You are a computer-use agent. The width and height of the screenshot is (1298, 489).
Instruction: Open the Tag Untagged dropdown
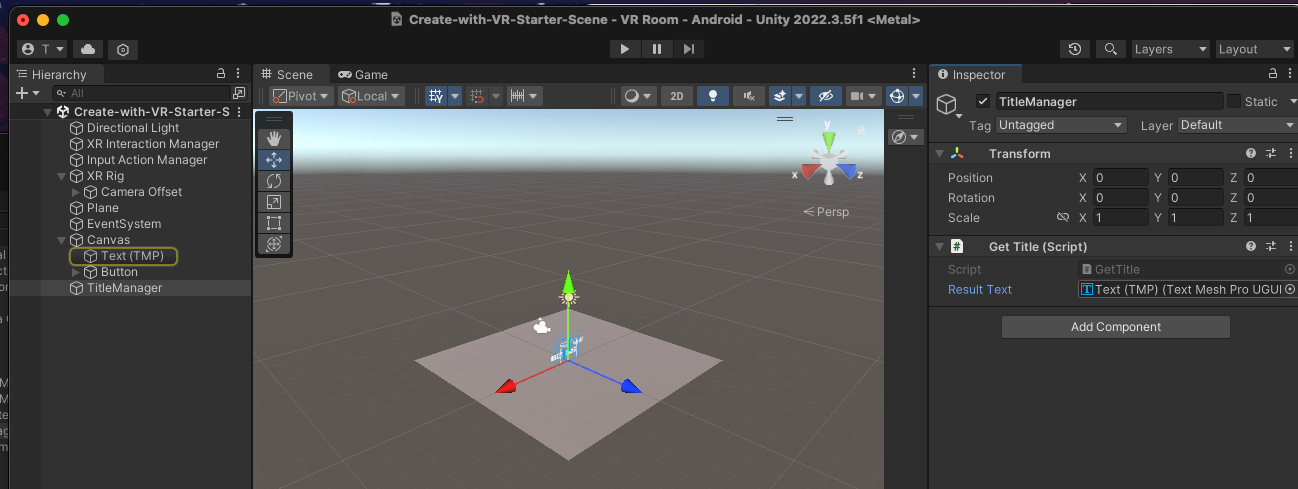[1061, 125]
